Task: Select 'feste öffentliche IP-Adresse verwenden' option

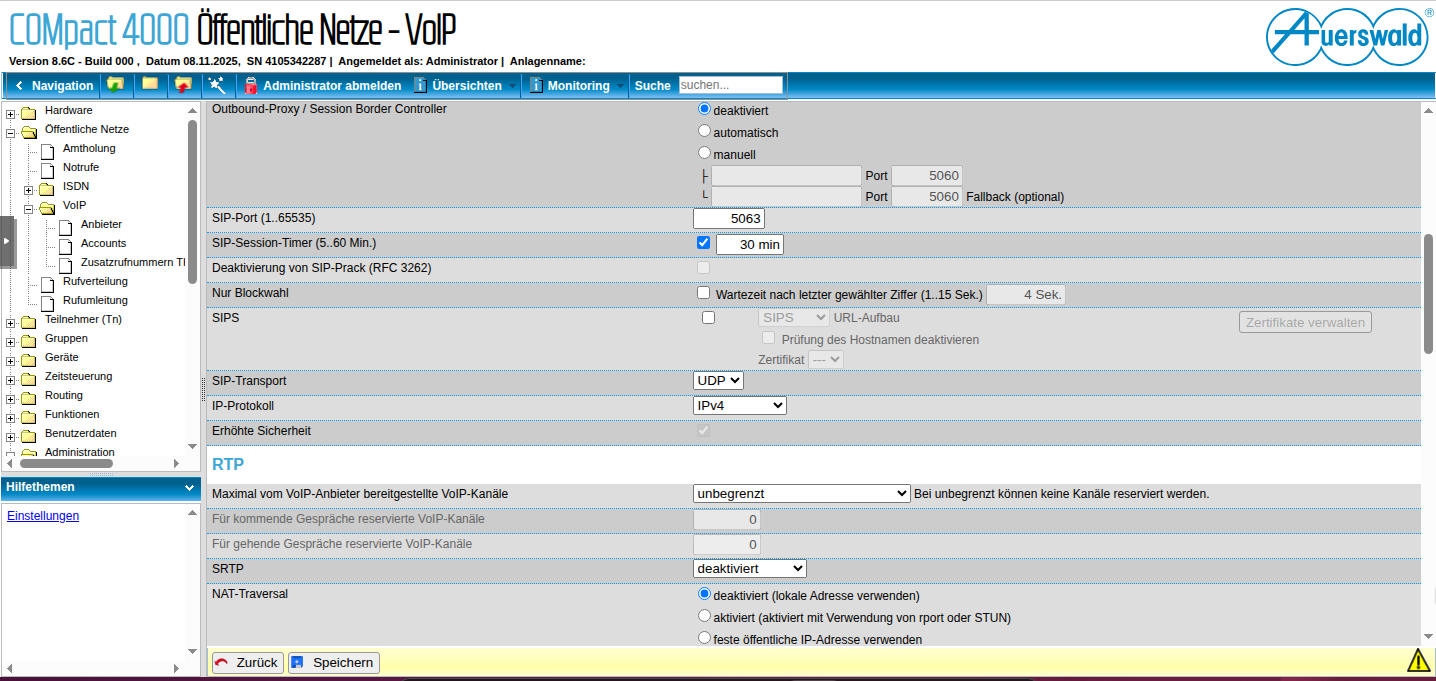Action: [704, 638]
